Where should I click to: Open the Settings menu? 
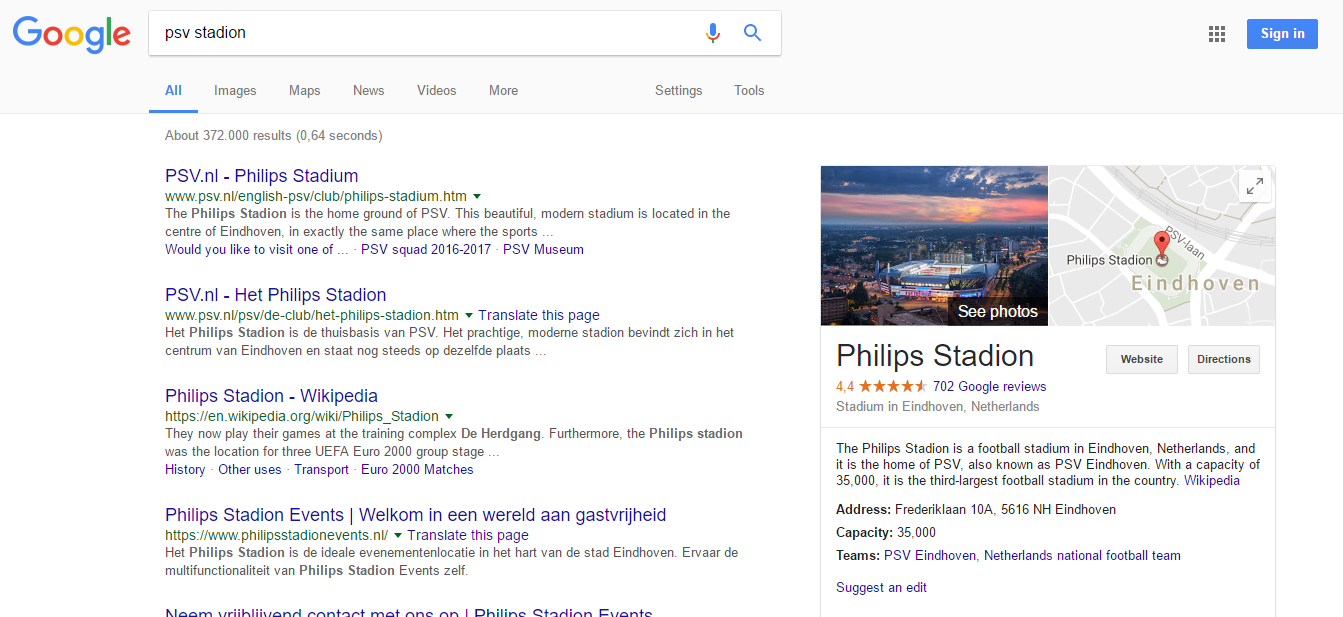[x=678, y=90]
